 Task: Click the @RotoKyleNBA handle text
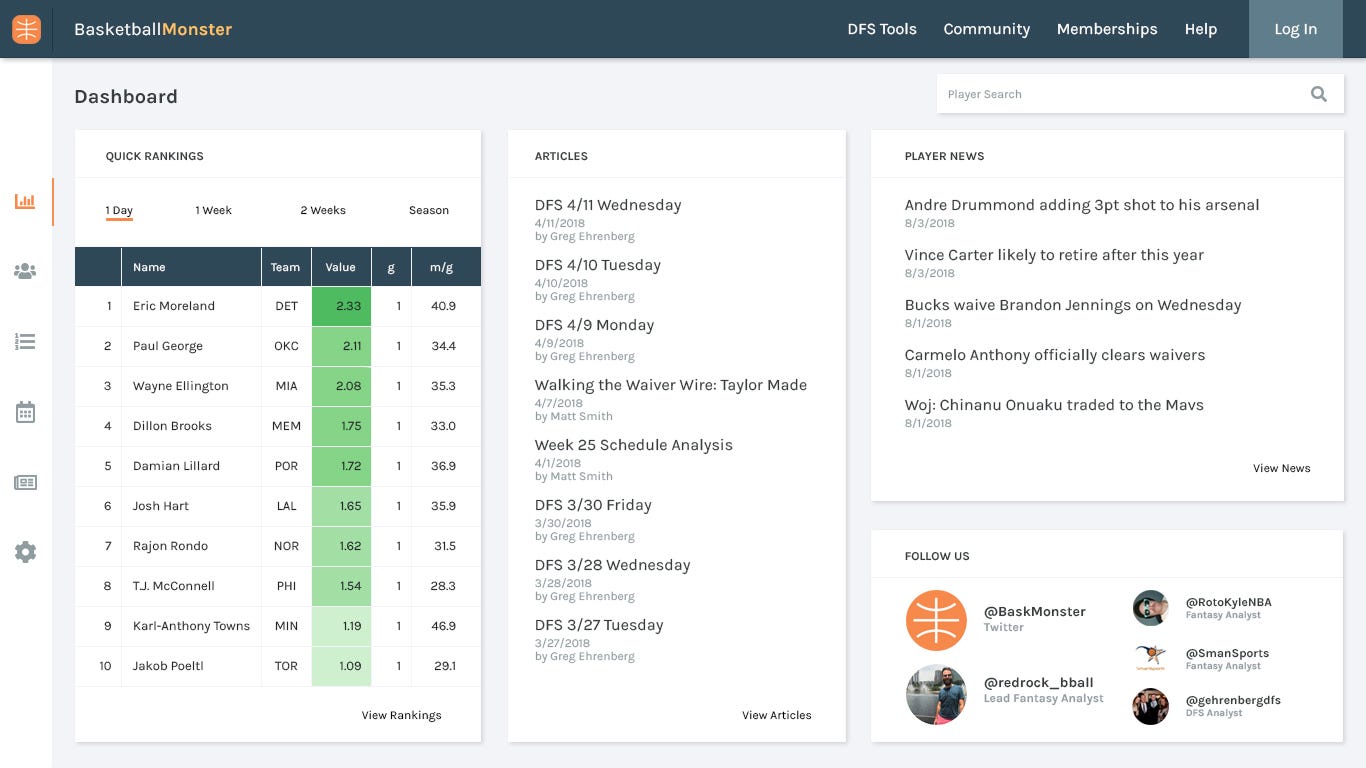point(1229,603)
